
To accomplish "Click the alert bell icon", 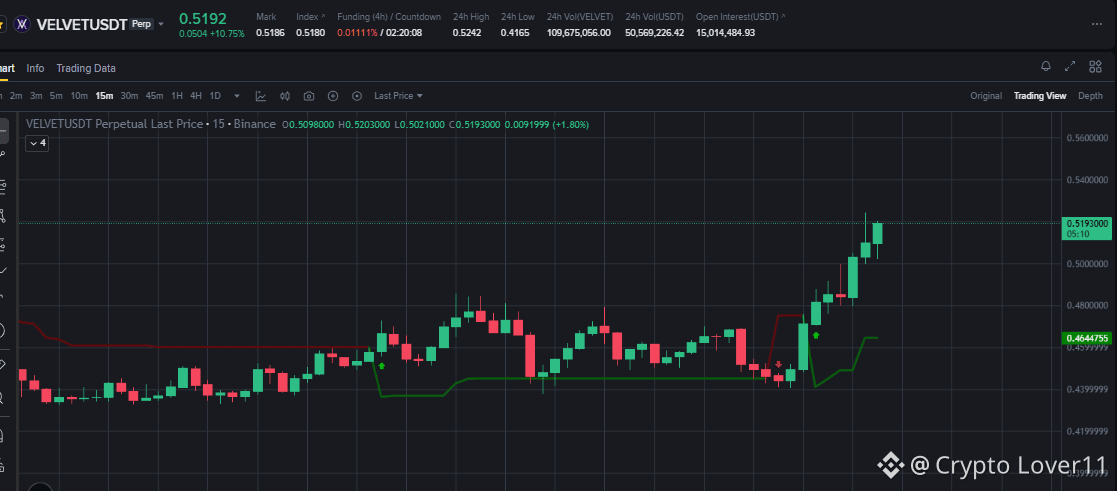I will pos(1046,67).
